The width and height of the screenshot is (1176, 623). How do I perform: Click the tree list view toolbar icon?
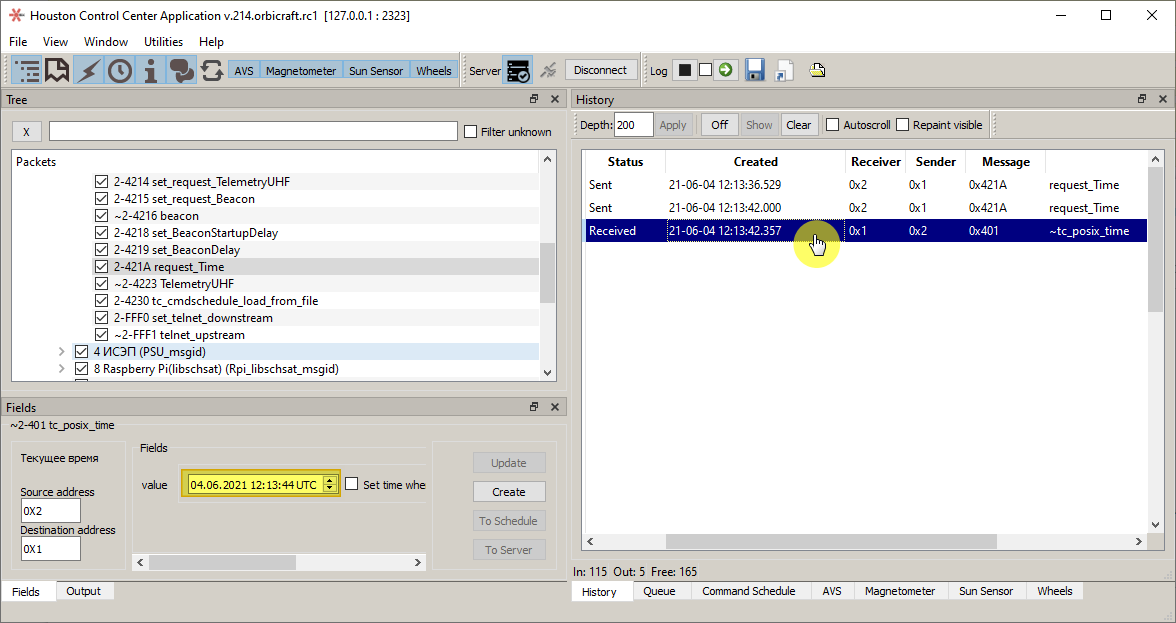click(28, 70)
